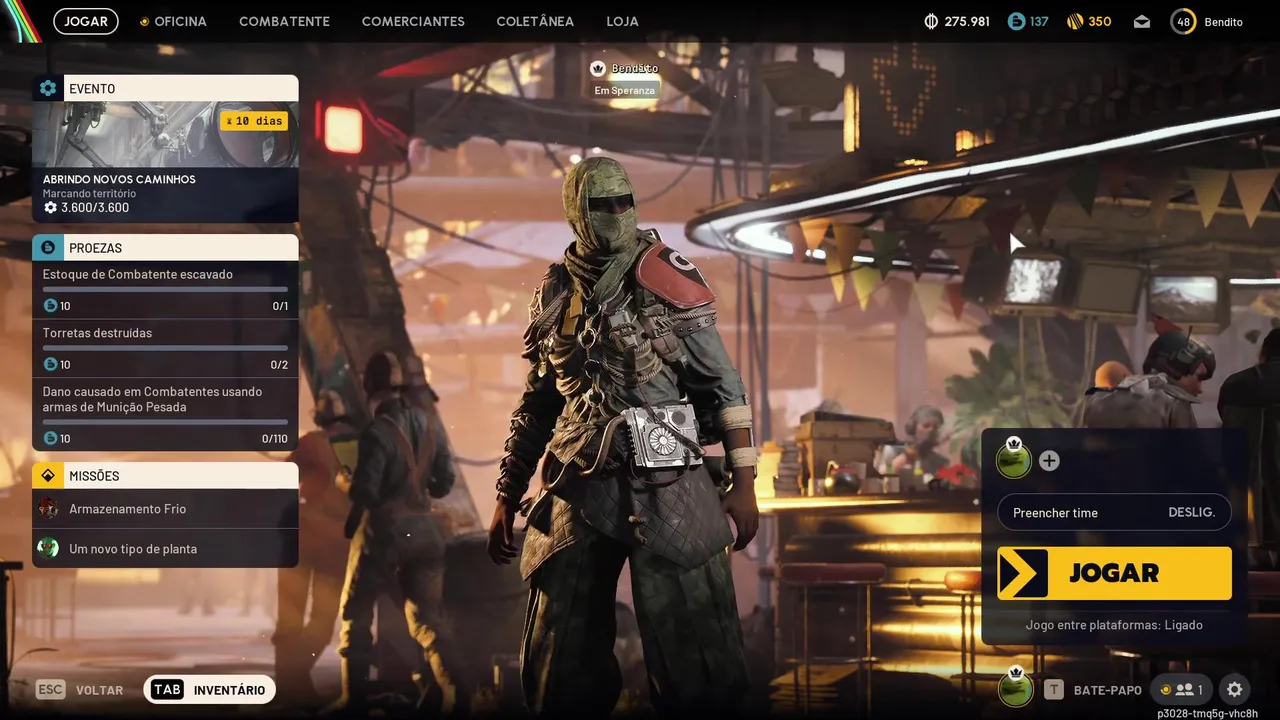Go to the COMERCIANTES tab

point(413,21)
